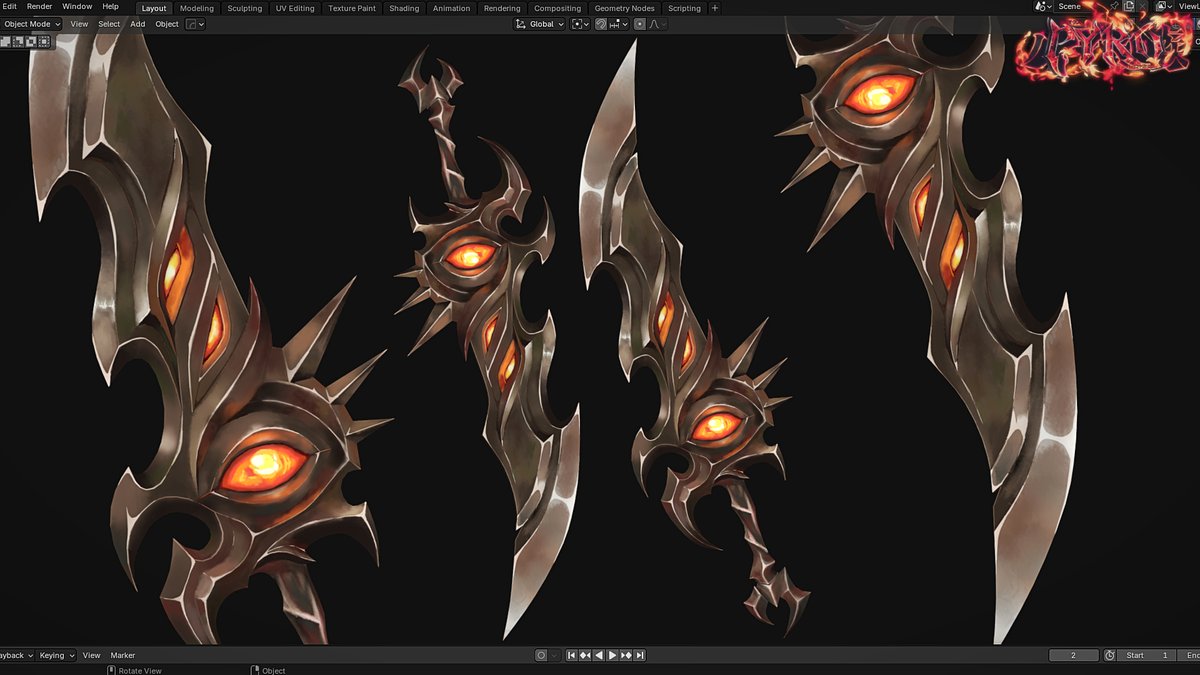The height and width of the screenshot is (675, 1200).
Task: Add a new workspace with the plus icon
Action: [x=714, y=8]
